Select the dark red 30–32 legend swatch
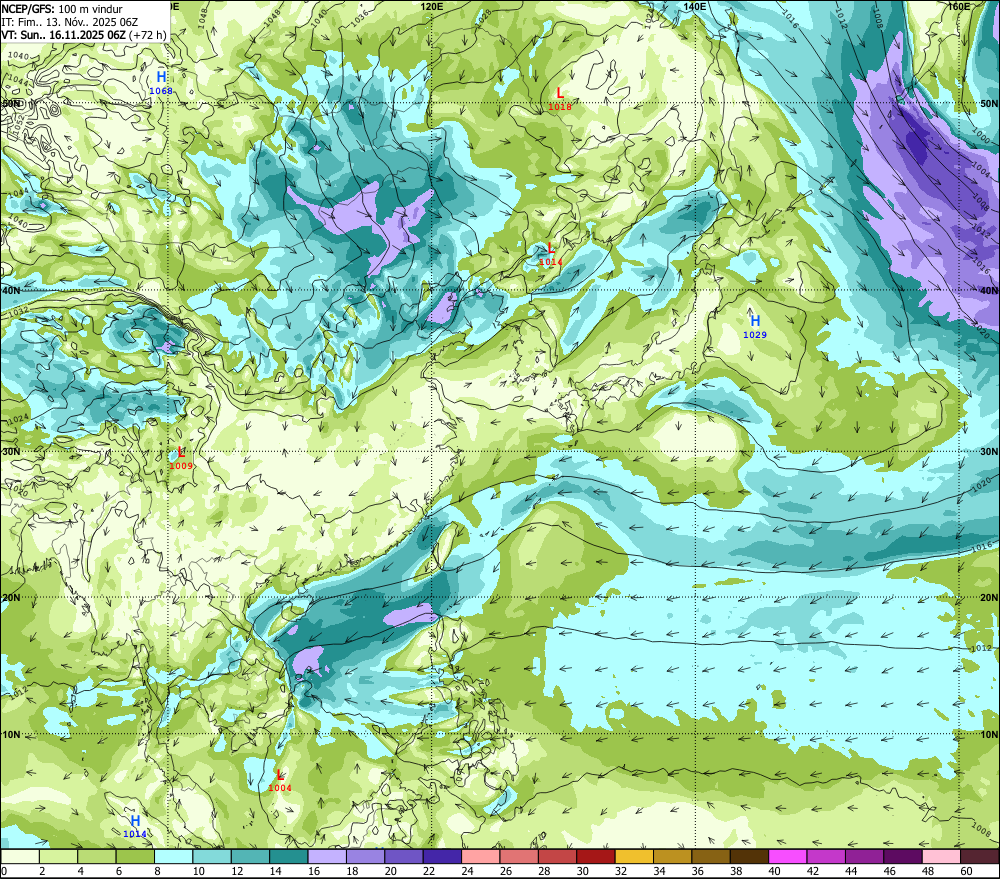The image size is (1000, 879). coord(596,856)
